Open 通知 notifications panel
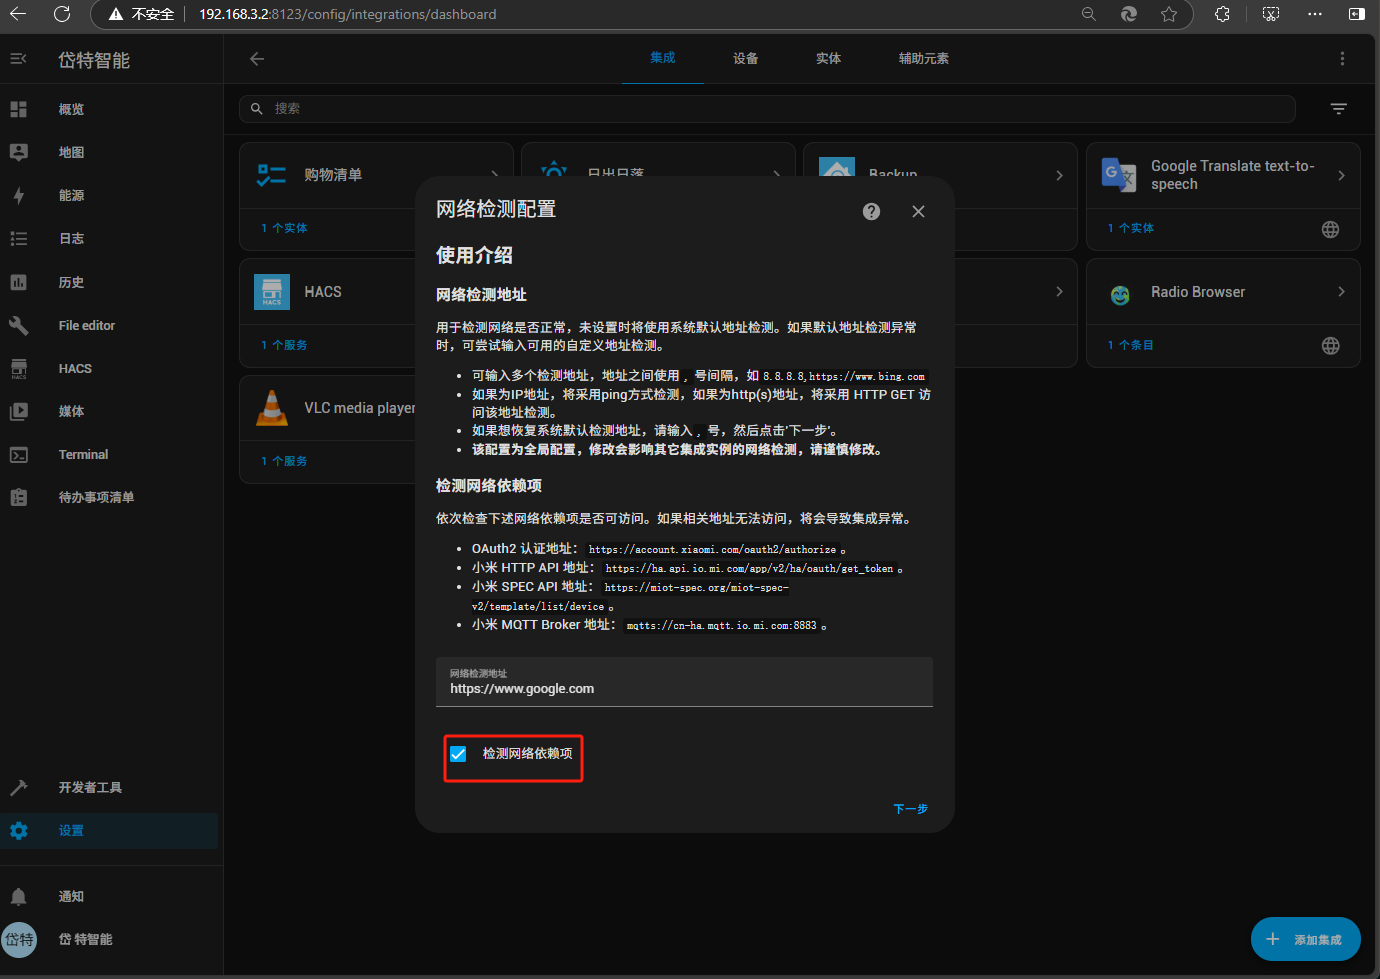Viewport: 1380px width, 979px height. point(71,897)
